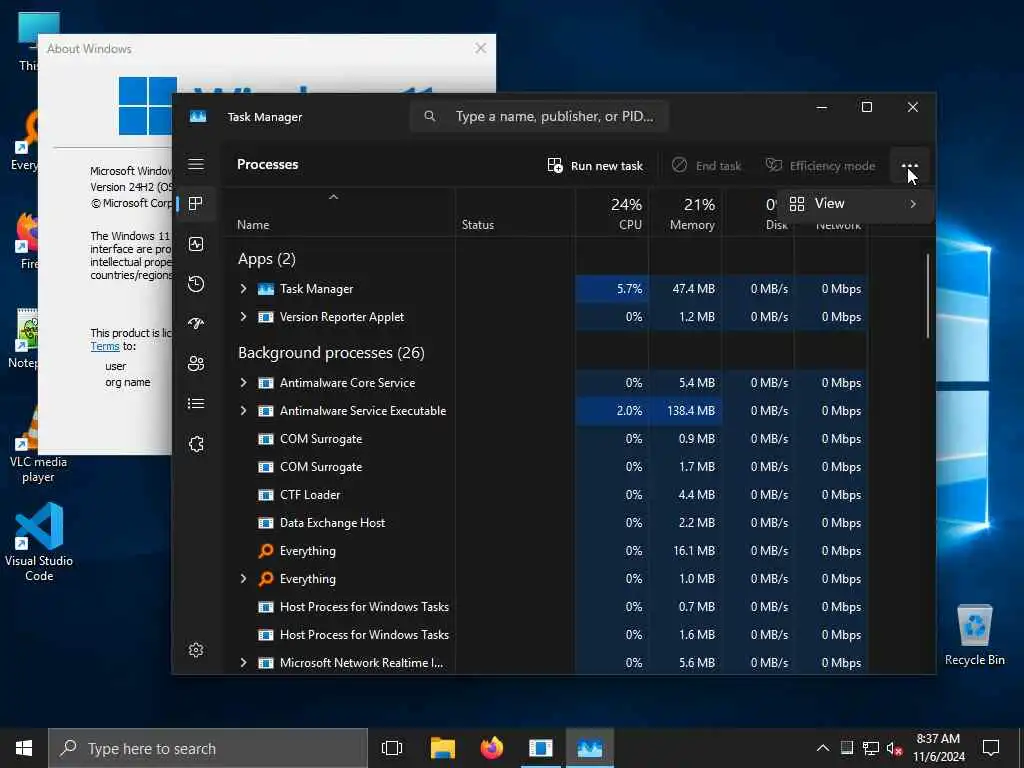Select Host Process for Windows Tasks 1.6 MB row
The height and width of the screenshot is (768, 1024).
545,635
